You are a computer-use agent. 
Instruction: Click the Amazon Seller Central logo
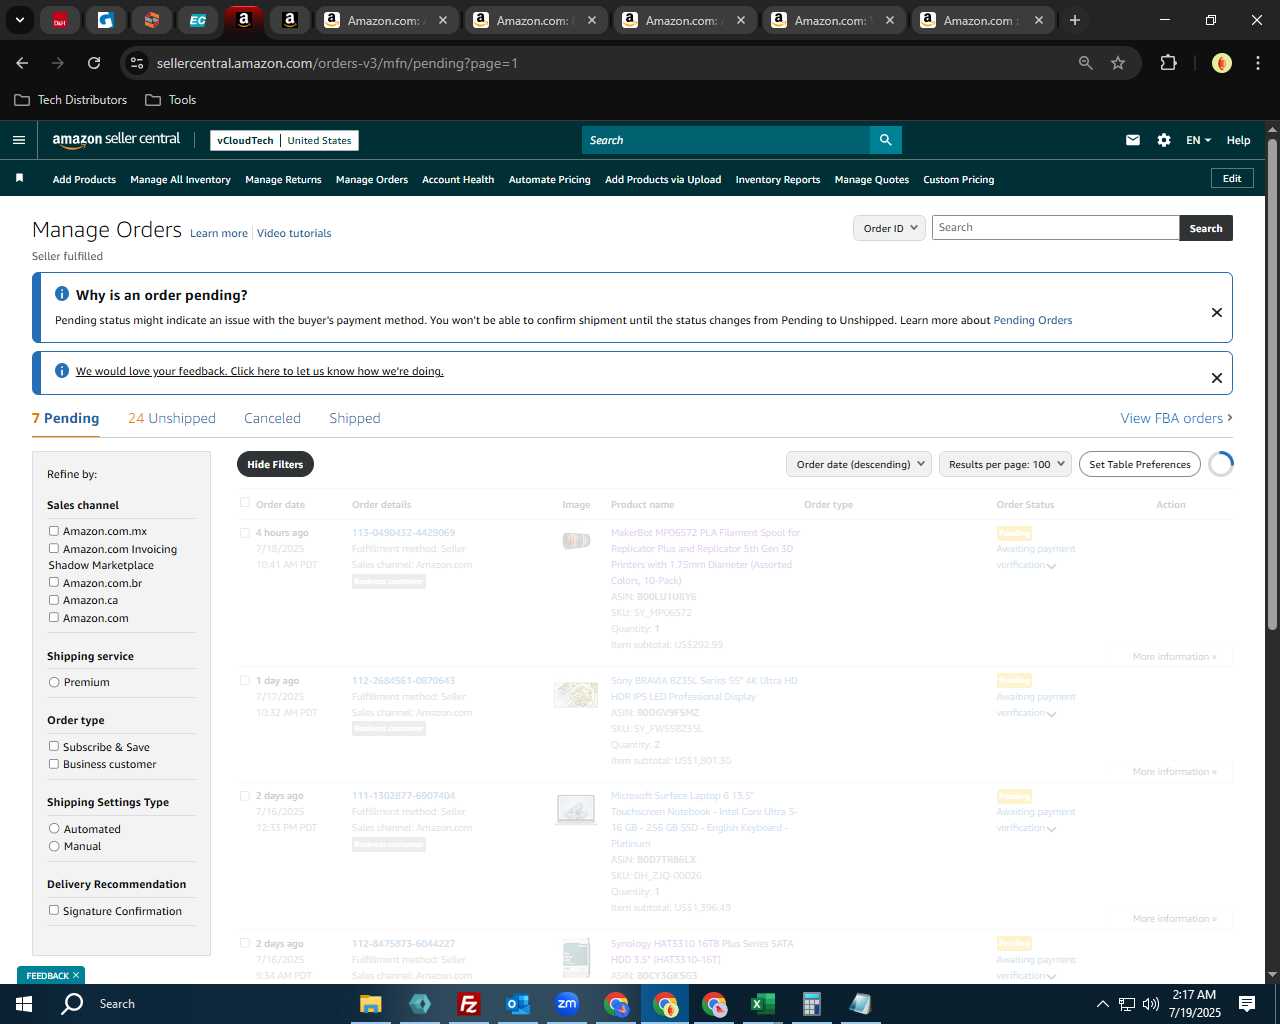click(116, 140)
